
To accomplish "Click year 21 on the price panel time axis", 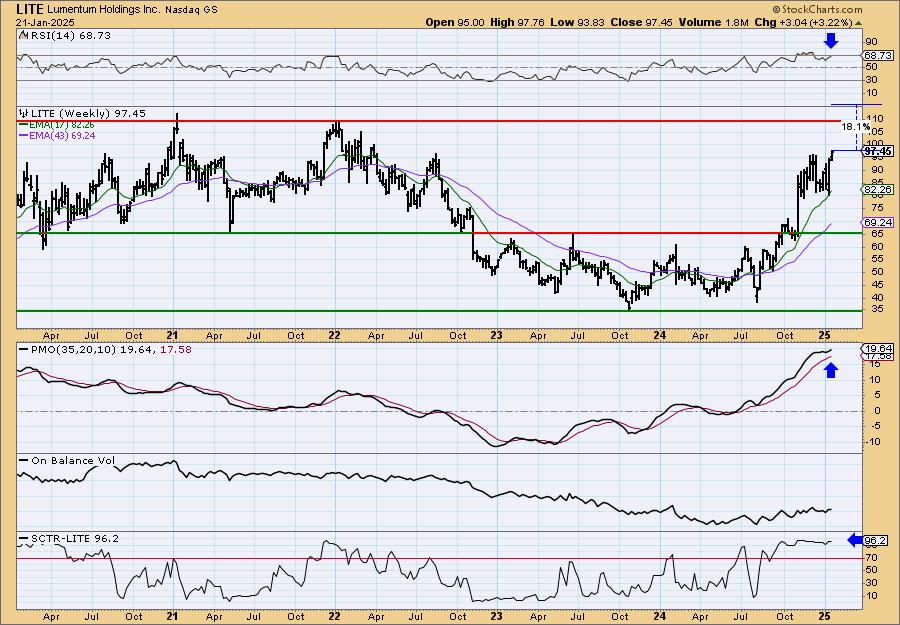I will [173, 335].
